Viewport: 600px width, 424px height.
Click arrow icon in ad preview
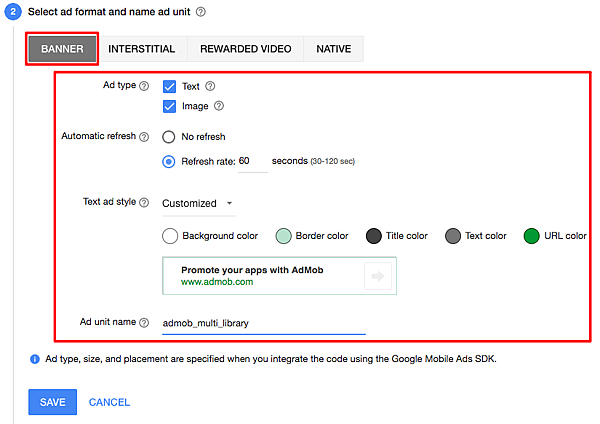(x=377, y=276)
